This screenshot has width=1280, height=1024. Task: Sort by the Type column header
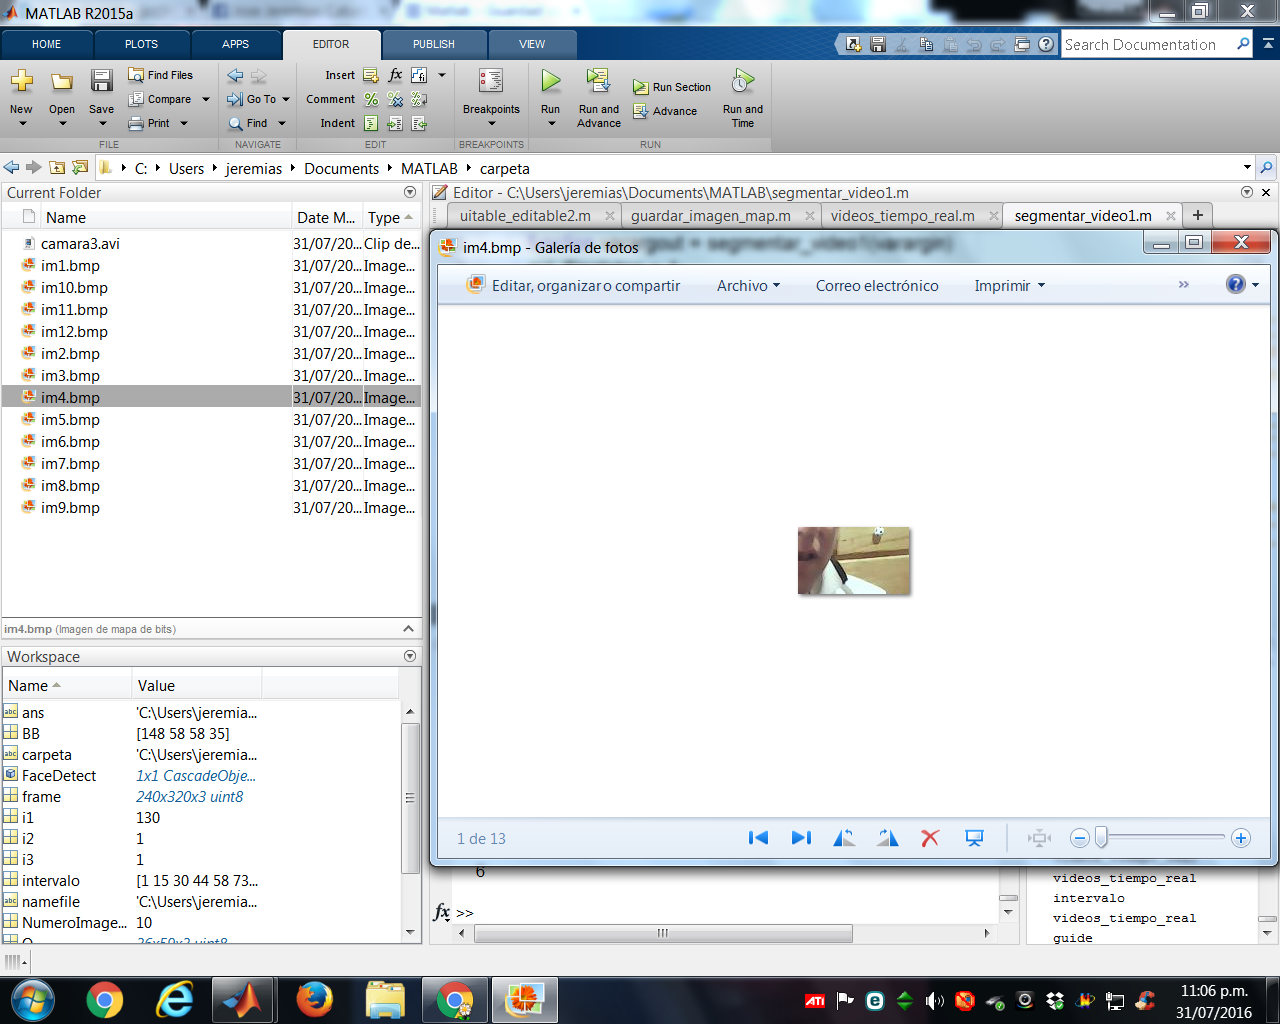coord(390,217)
